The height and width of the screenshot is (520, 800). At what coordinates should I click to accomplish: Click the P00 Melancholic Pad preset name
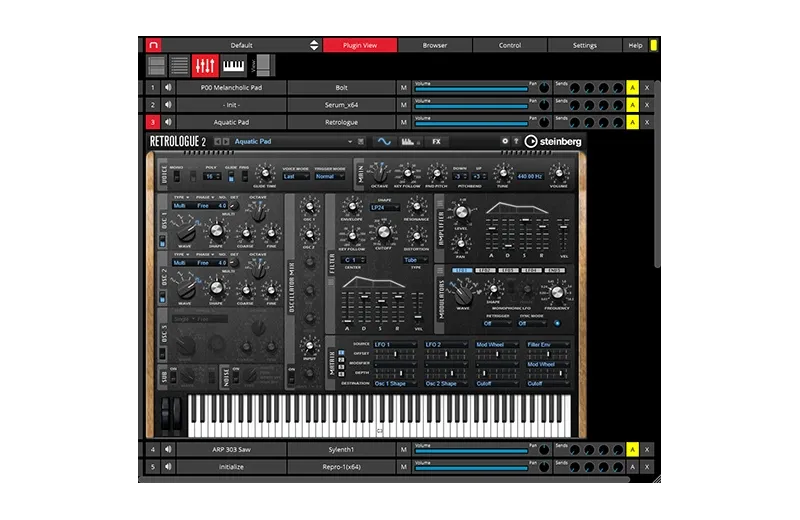(232, 88)
